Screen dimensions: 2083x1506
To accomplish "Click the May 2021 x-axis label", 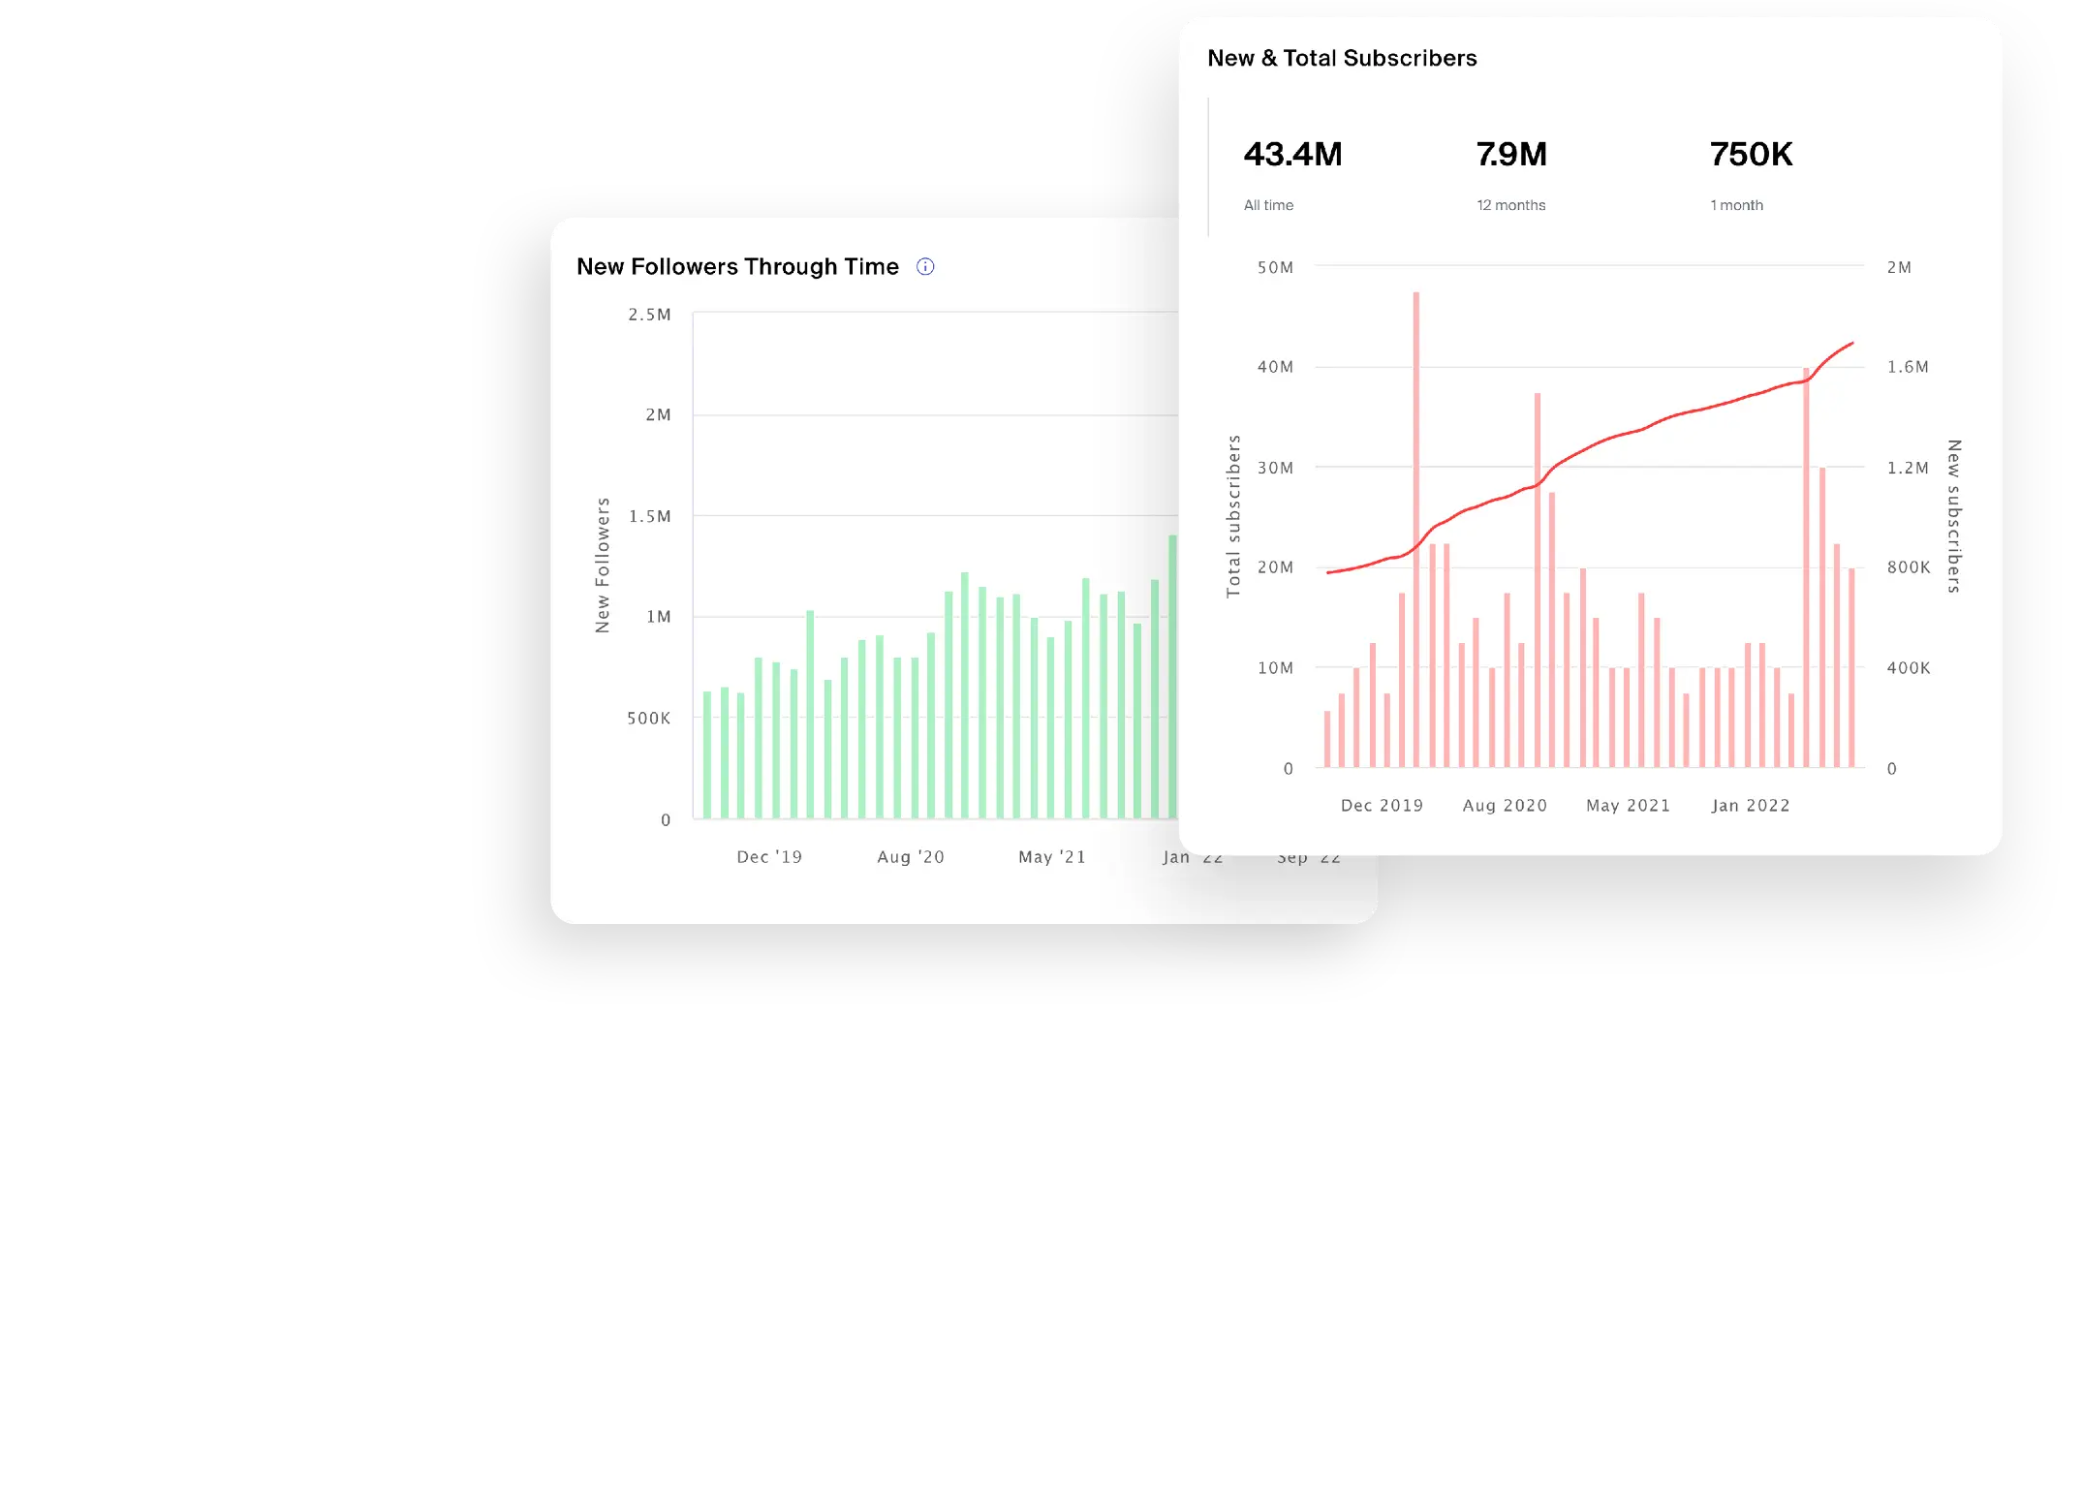I will click(1627, 806).
